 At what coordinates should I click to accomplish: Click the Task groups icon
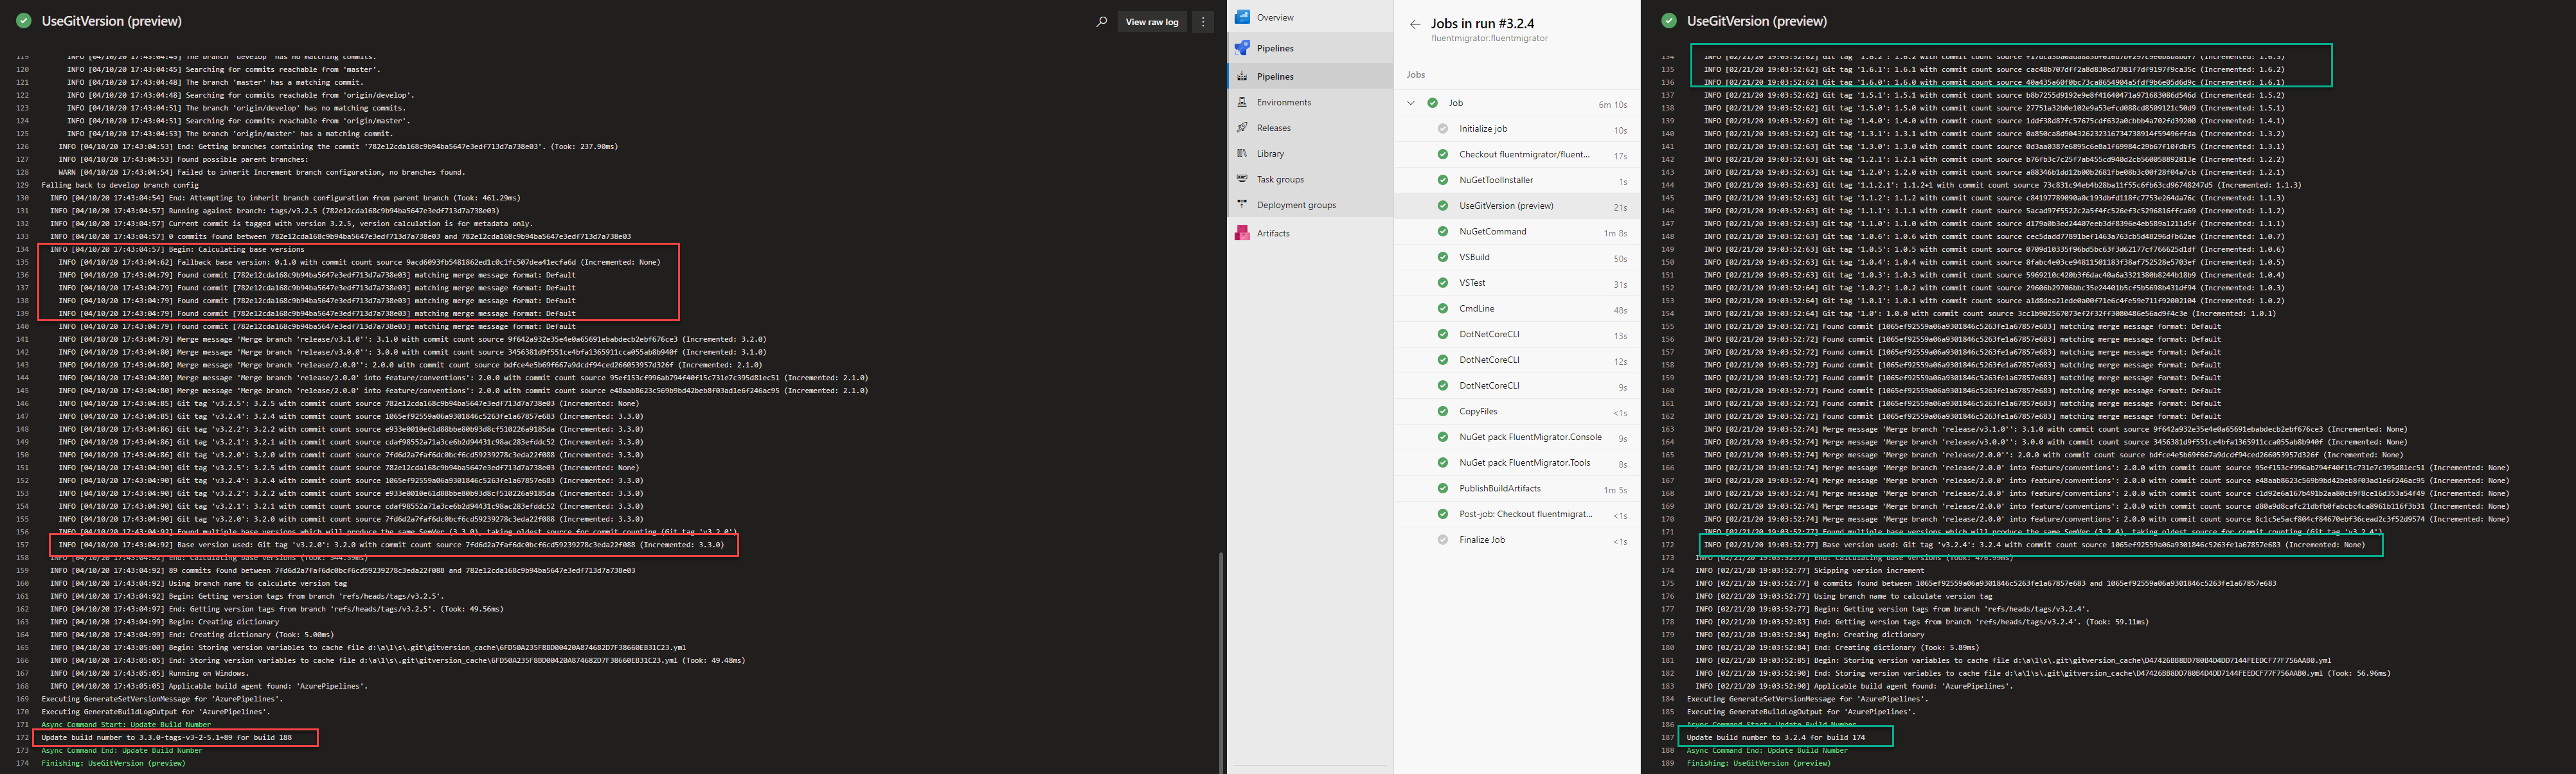point(1242,179)
